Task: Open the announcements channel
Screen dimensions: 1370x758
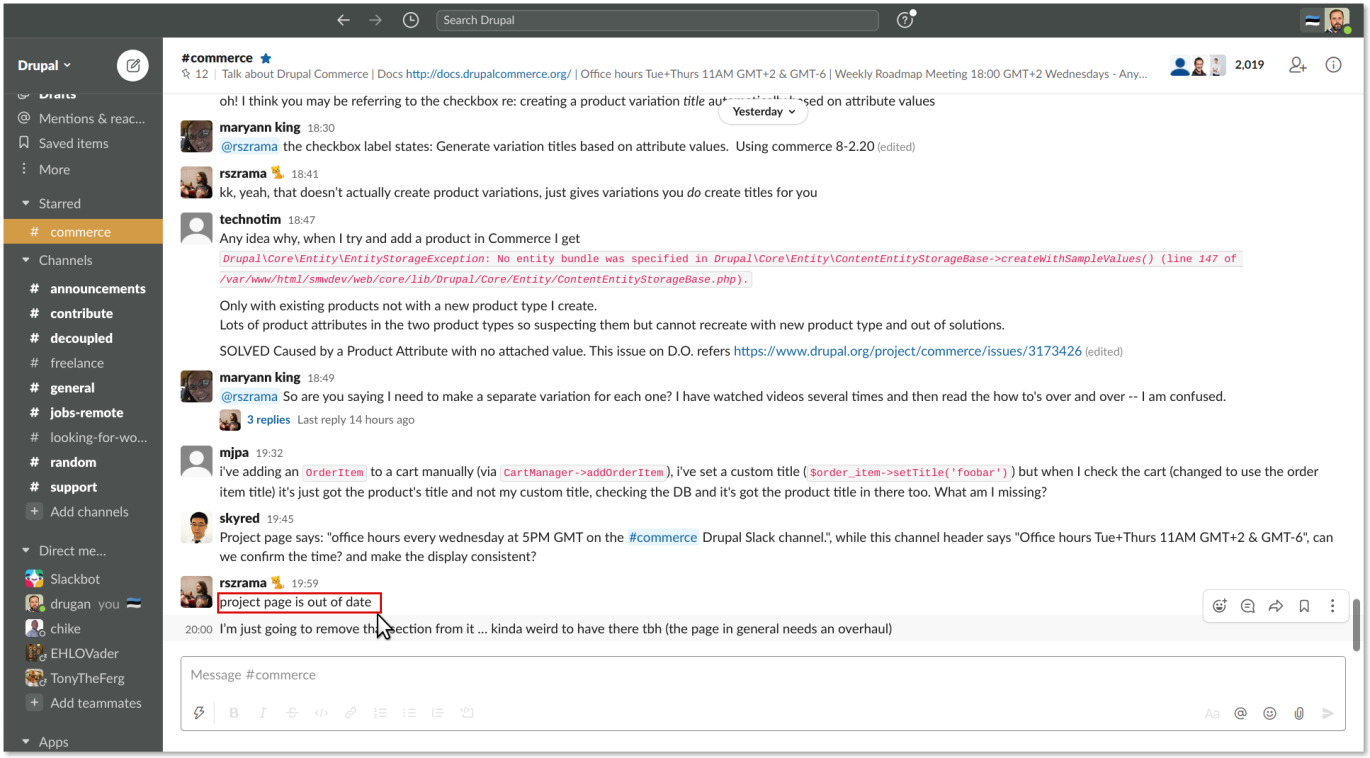Action: 82,289
